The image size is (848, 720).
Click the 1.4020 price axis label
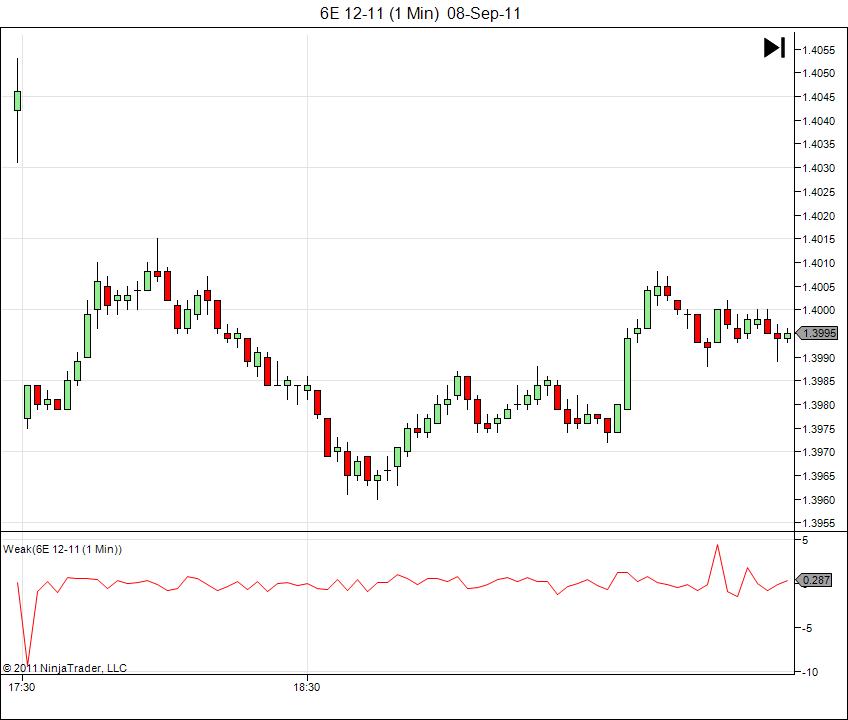click(x=818, y=216)
